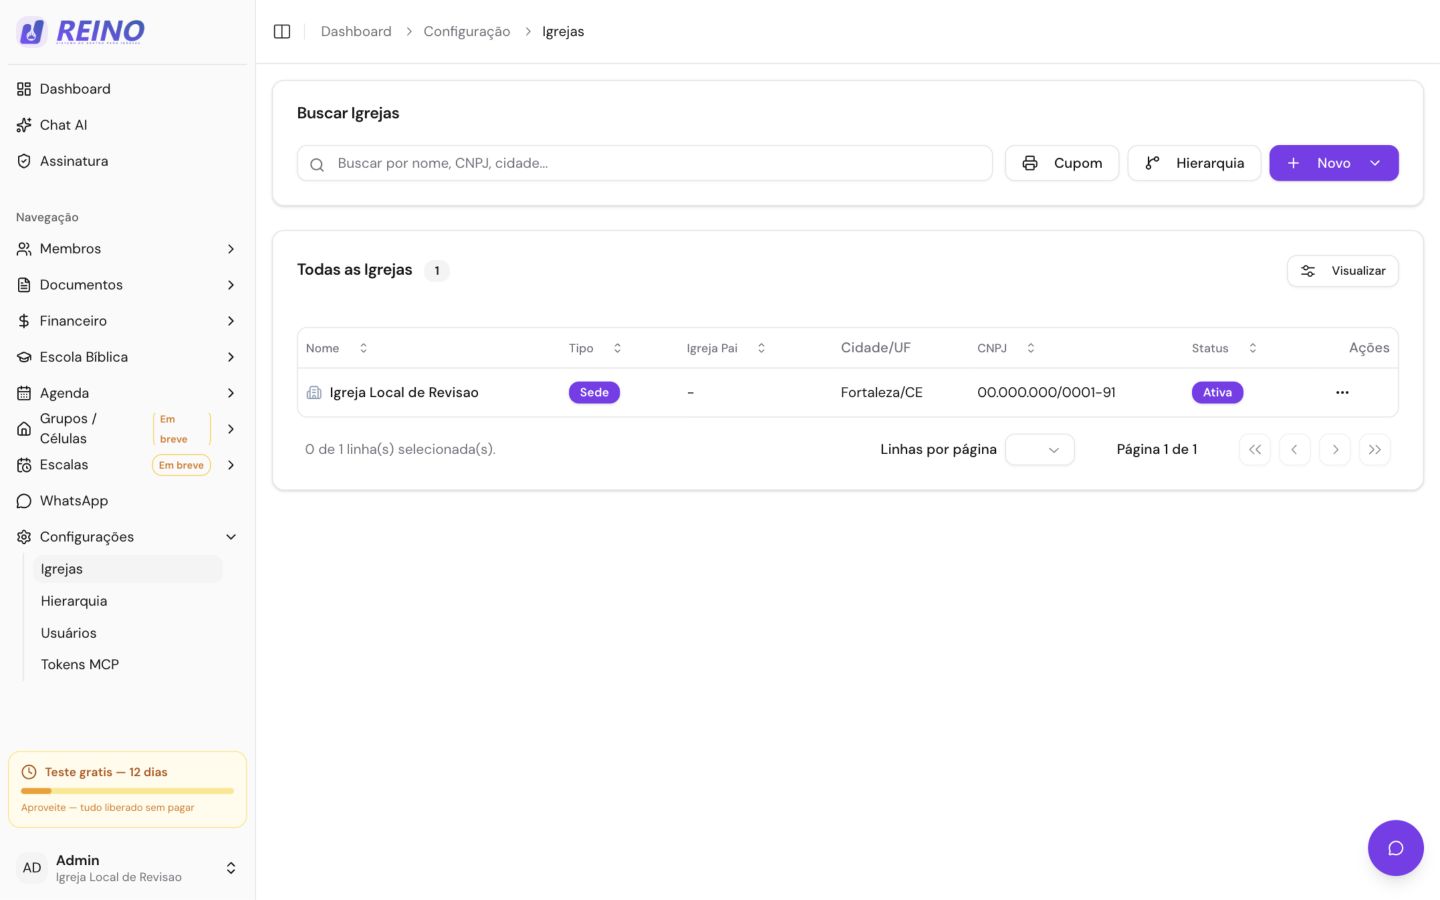
Task: Open the Hierarquia view button
Action: coord(1194,163)
